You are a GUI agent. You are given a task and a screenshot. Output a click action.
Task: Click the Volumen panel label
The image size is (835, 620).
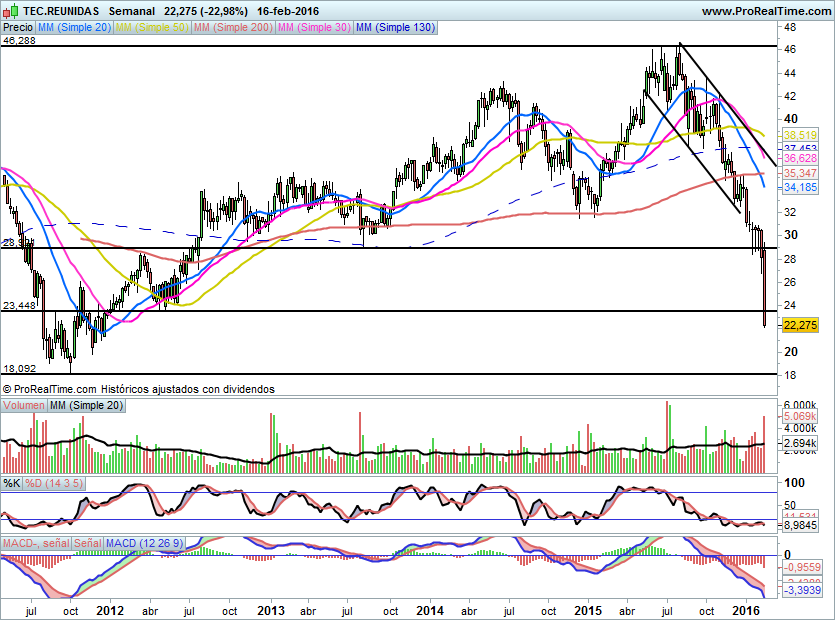pos(24,404)
